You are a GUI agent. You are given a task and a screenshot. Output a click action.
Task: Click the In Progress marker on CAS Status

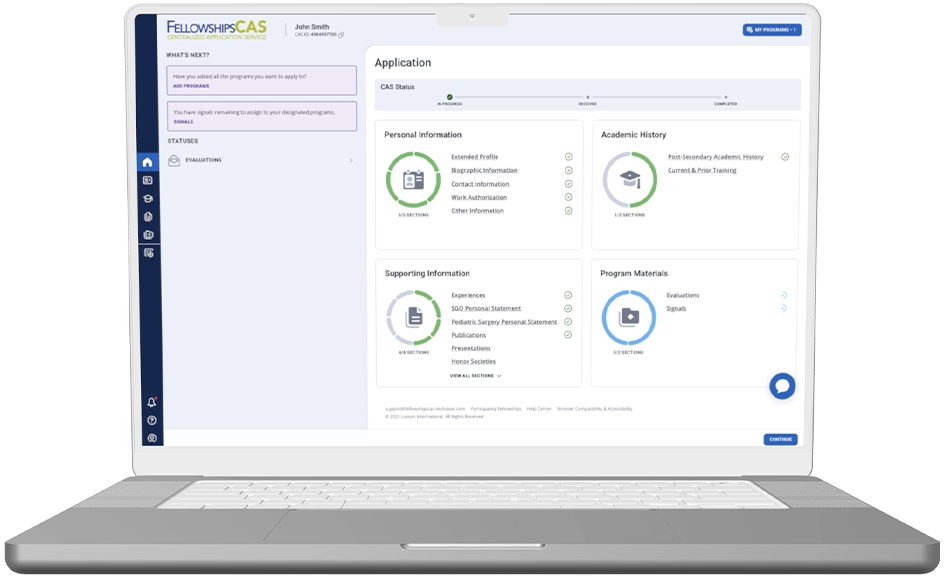pyautogui.click(x=450, y=97)
